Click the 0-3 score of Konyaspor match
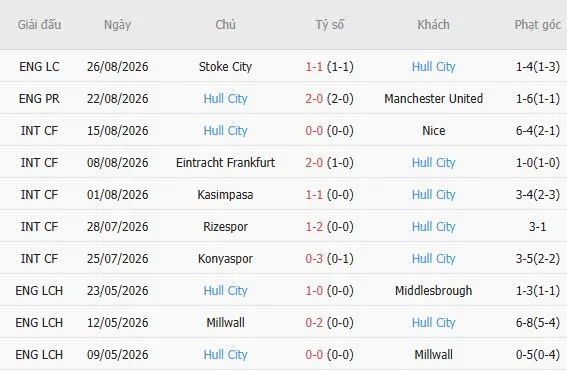This screenshot has width=567, height=371. [x=314, y=259]
